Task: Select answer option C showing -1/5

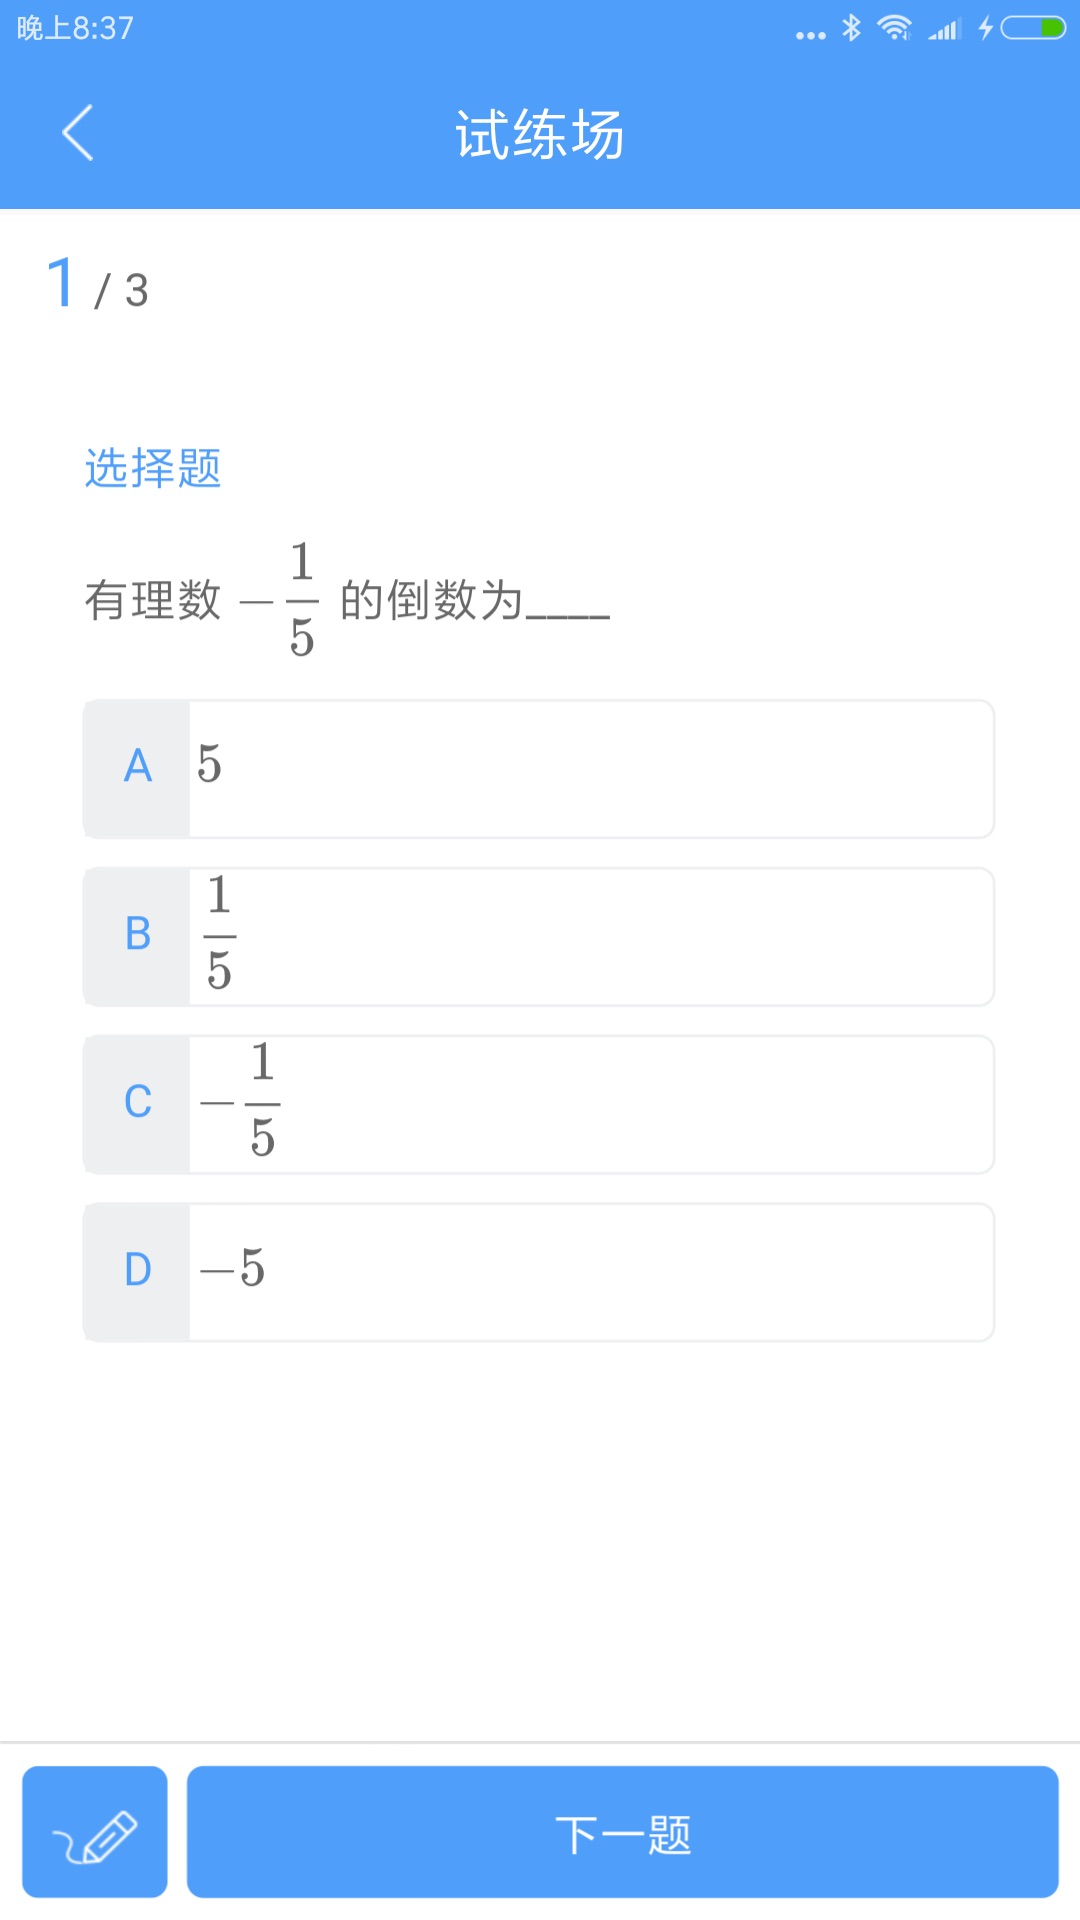Action: click(x=540, y=1104)
